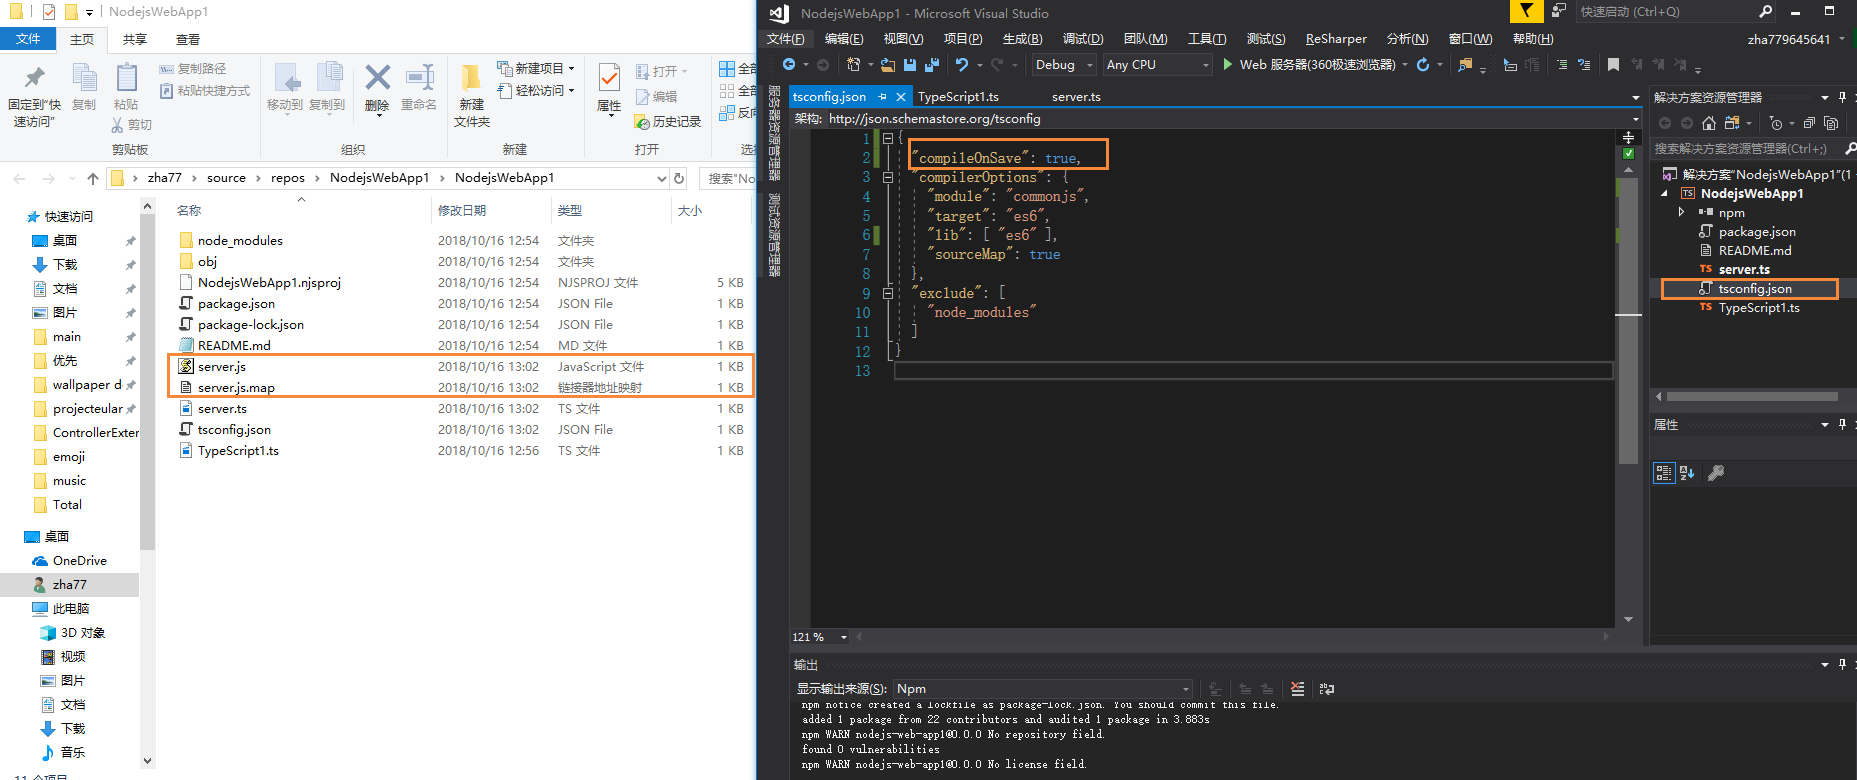Click Clear All icon in Output panel
The image size is (1857, 780).
coord(1297,689)
